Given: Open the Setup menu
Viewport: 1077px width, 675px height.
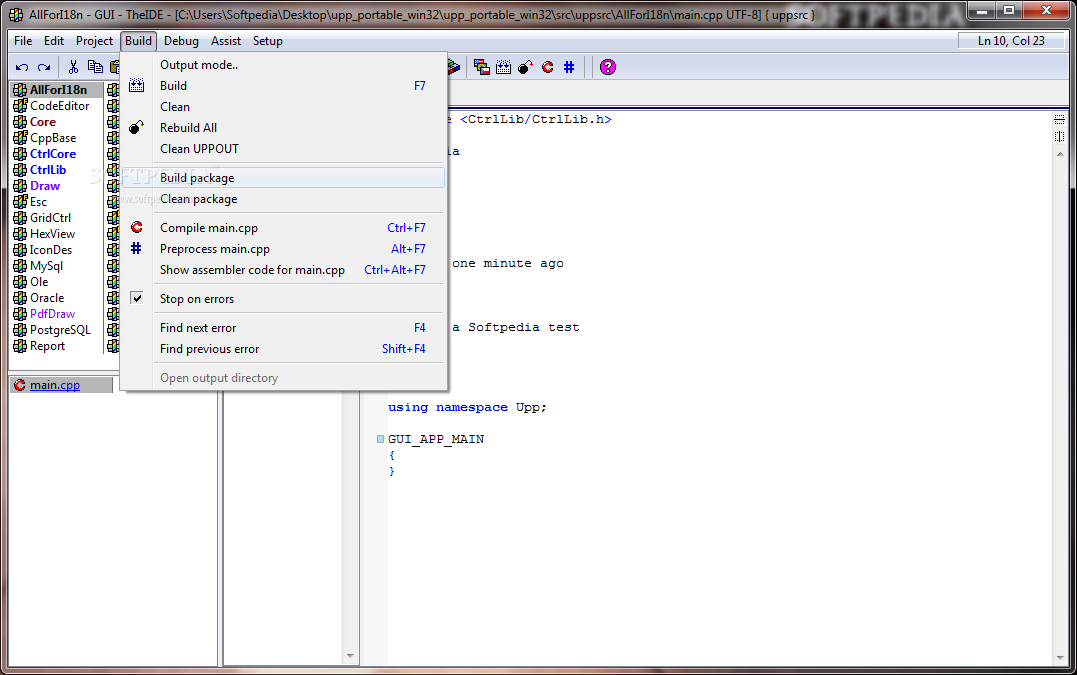Looking at the screenshot, I should (268, 41).
